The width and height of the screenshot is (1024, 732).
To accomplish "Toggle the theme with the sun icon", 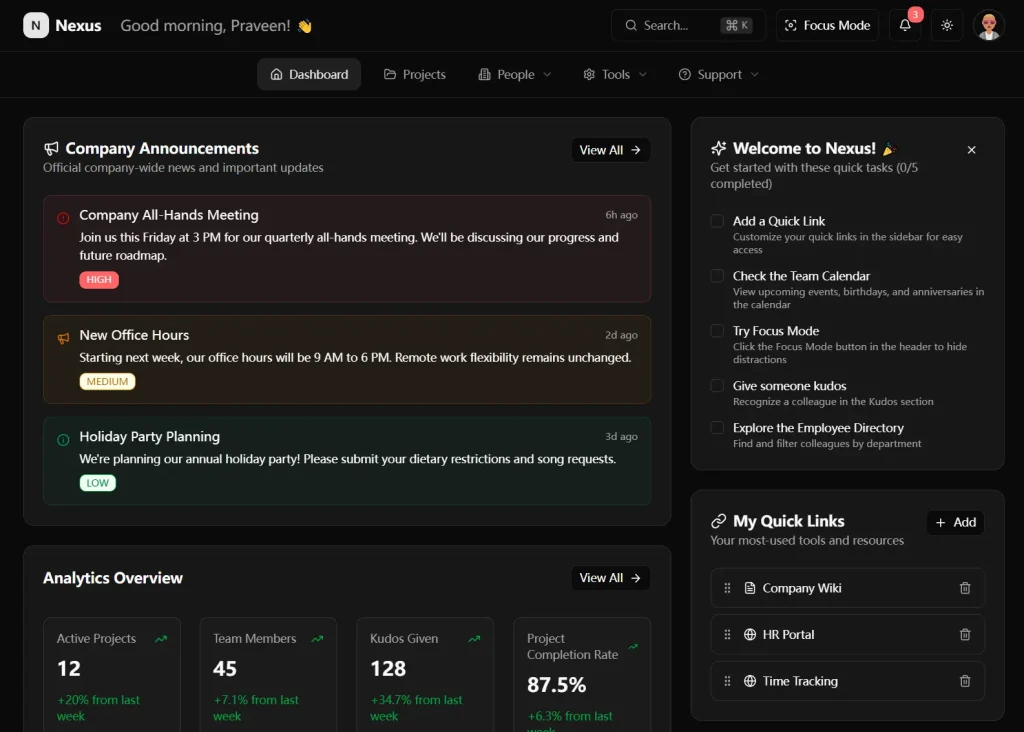I will coord(946,25).
